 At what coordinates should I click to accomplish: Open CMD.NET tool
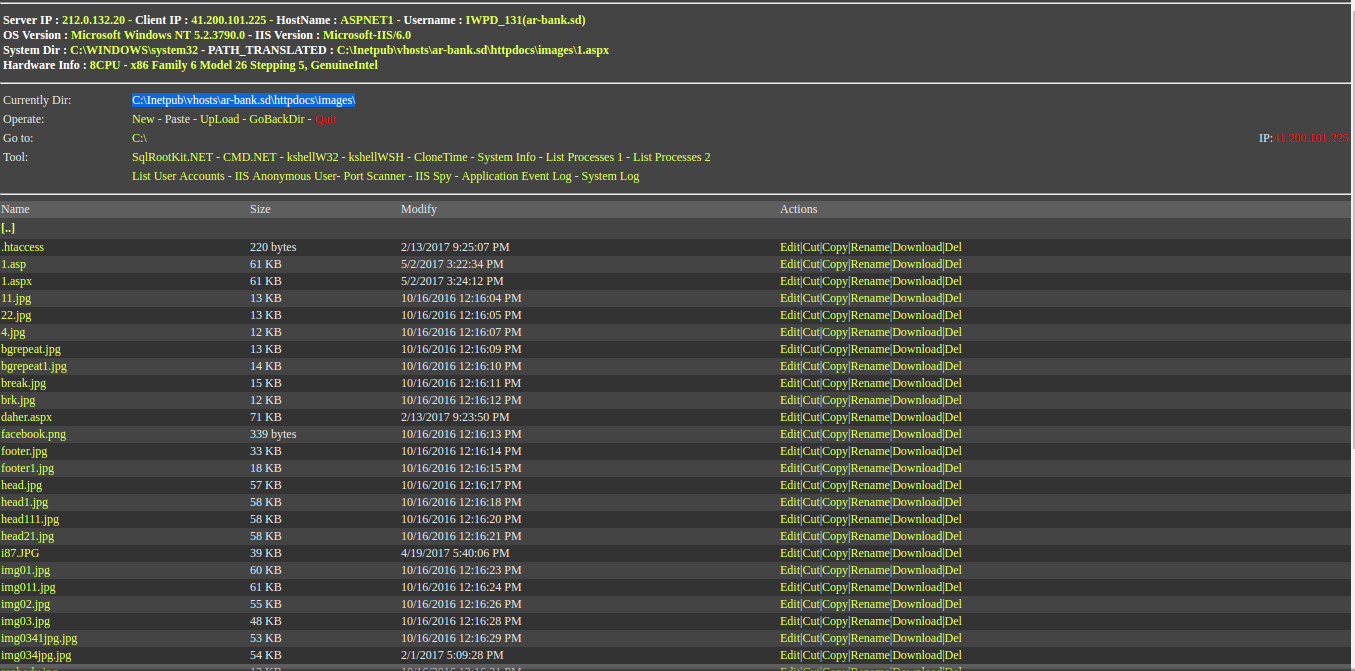point(250,157)
